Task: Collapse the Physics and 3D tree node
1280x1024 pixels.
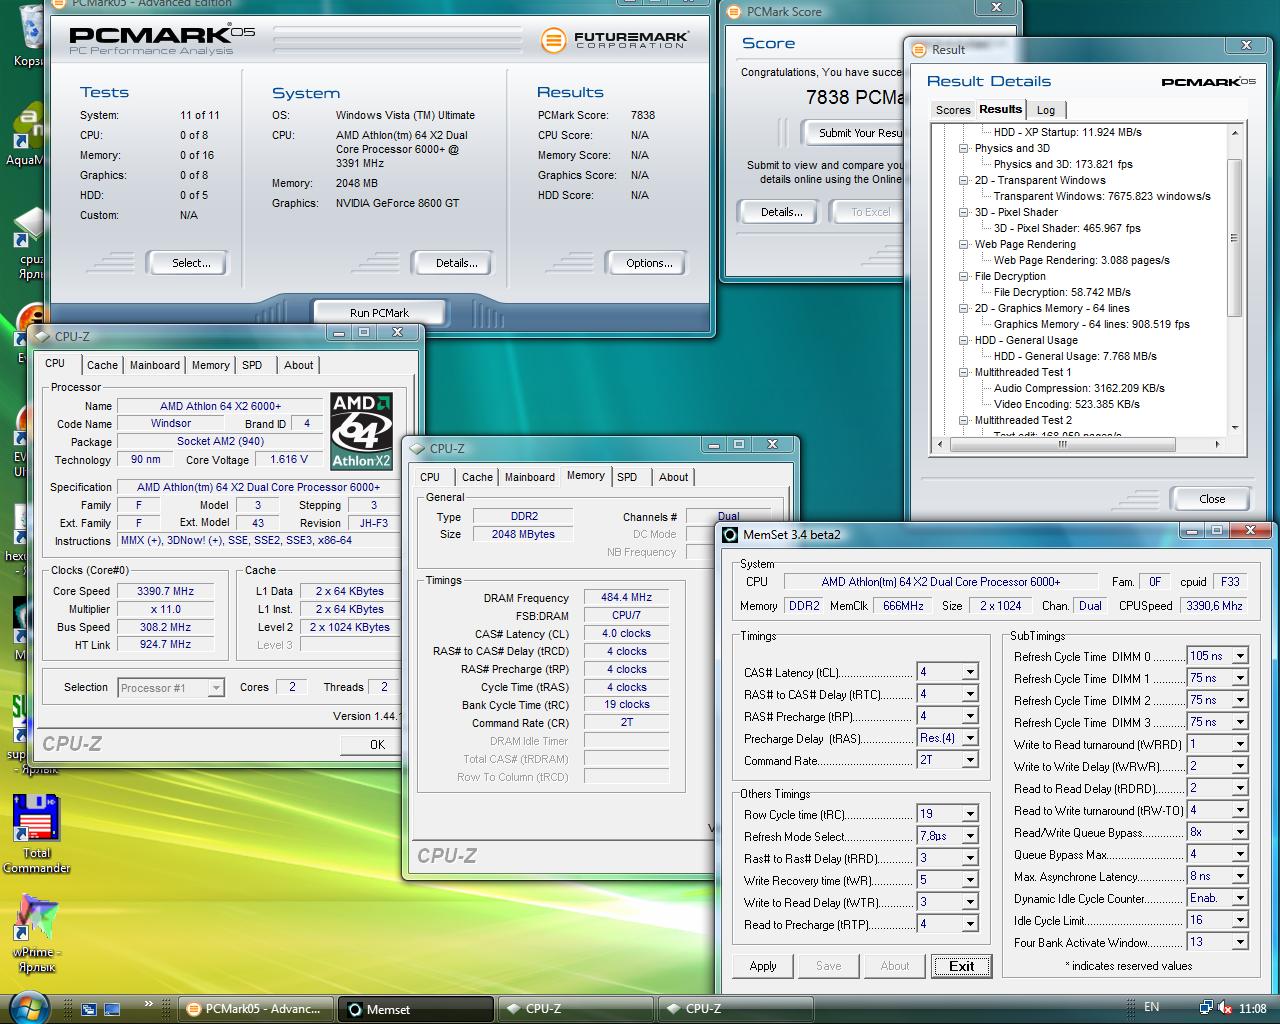Action: coord(964,149)
